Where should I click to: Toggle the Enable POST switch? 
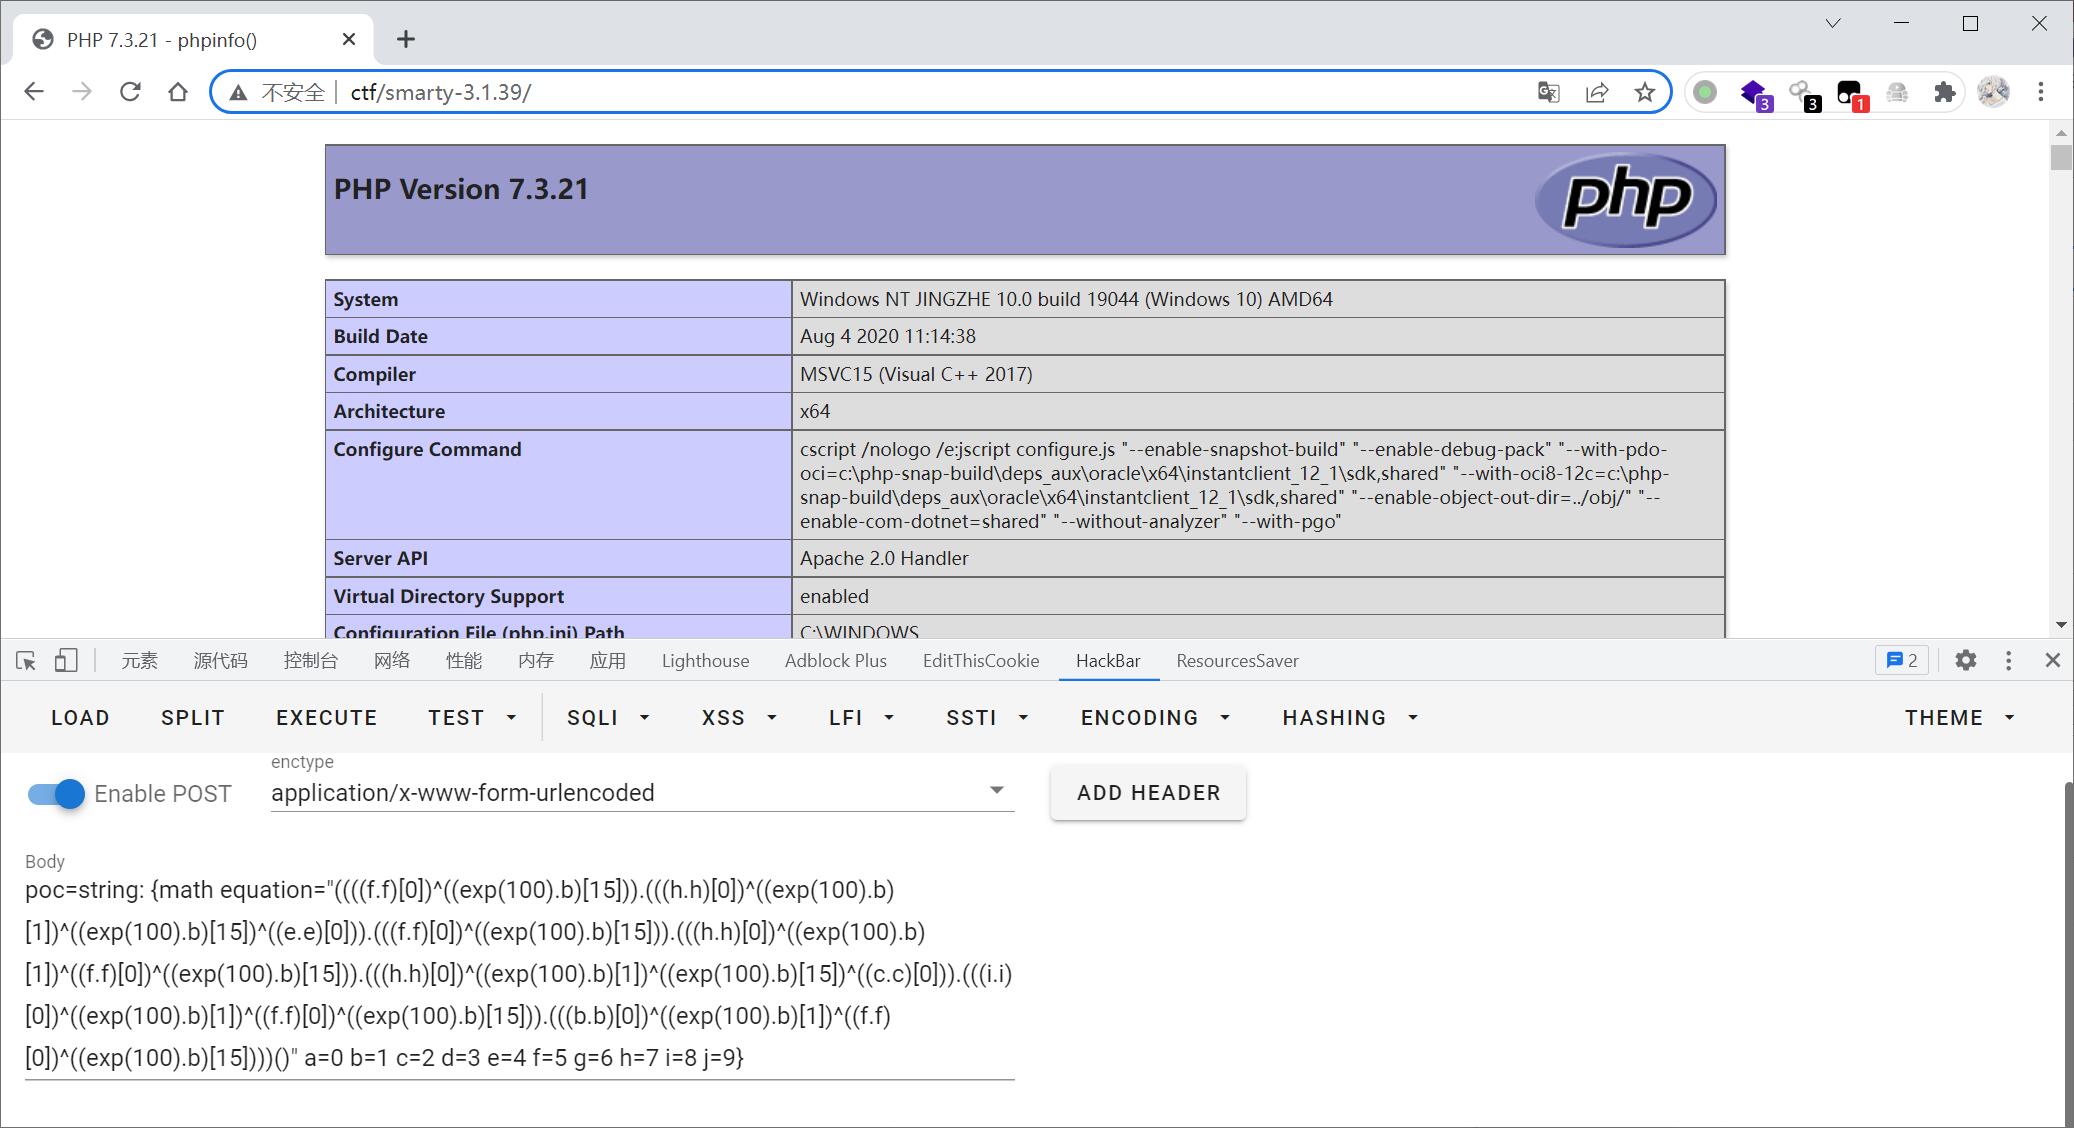click(57, 794)
